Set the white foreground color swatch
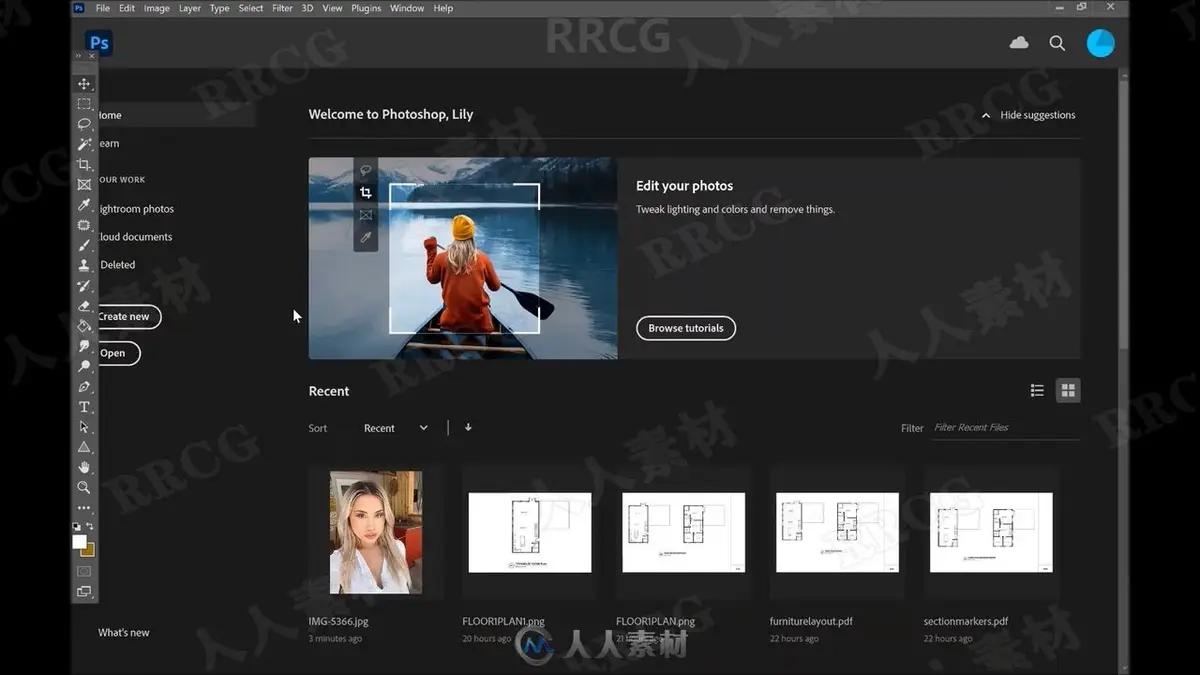The image size is (1200, 675). pos(79,541)
